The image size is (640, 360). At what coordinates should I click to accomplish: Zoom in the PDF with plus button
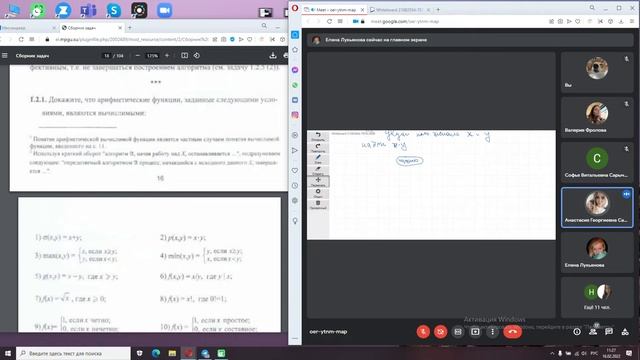coord(167,56)
